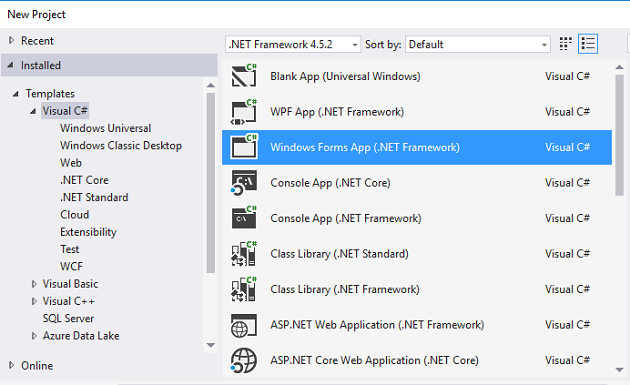
Task: Collapse the Visual C# tree node
Action: click(x=33, y=111)
